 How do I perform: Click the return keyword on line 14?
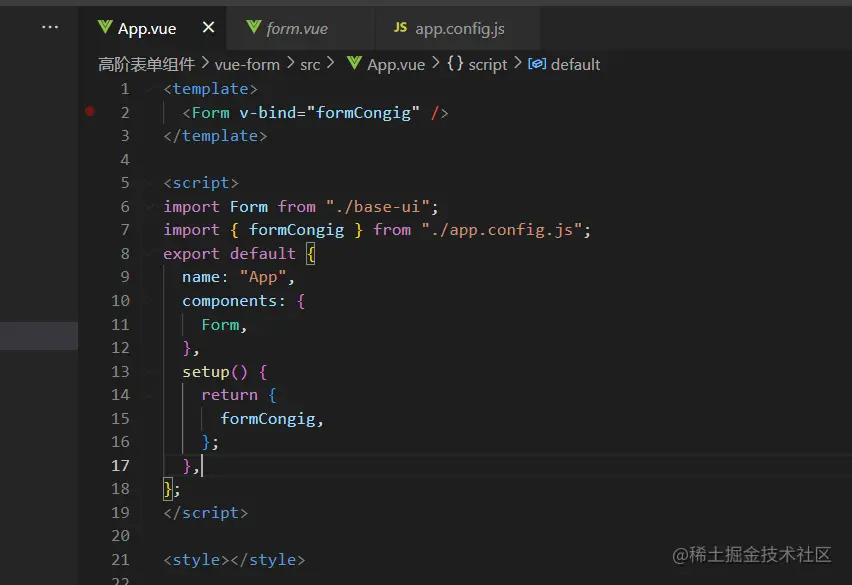tap(229, 395)
